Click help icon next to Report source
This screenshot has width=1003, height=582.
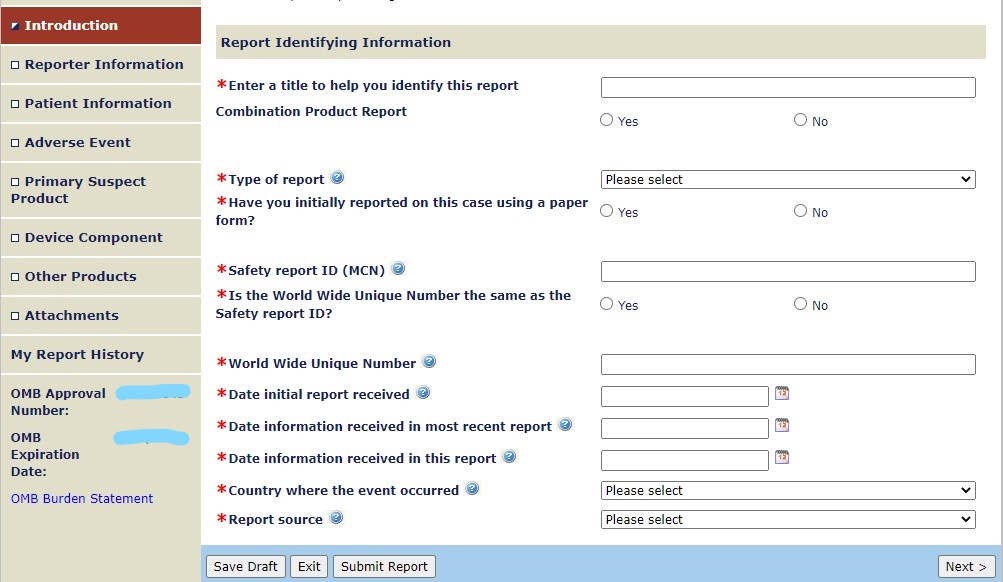pyautogui.click(x=336, y=518)
